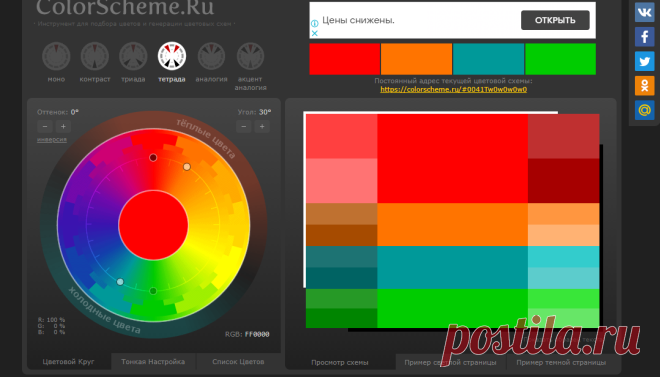Switch to Список Цветов tab
Screen dimensions: 660x377
(x=238, y=361)
